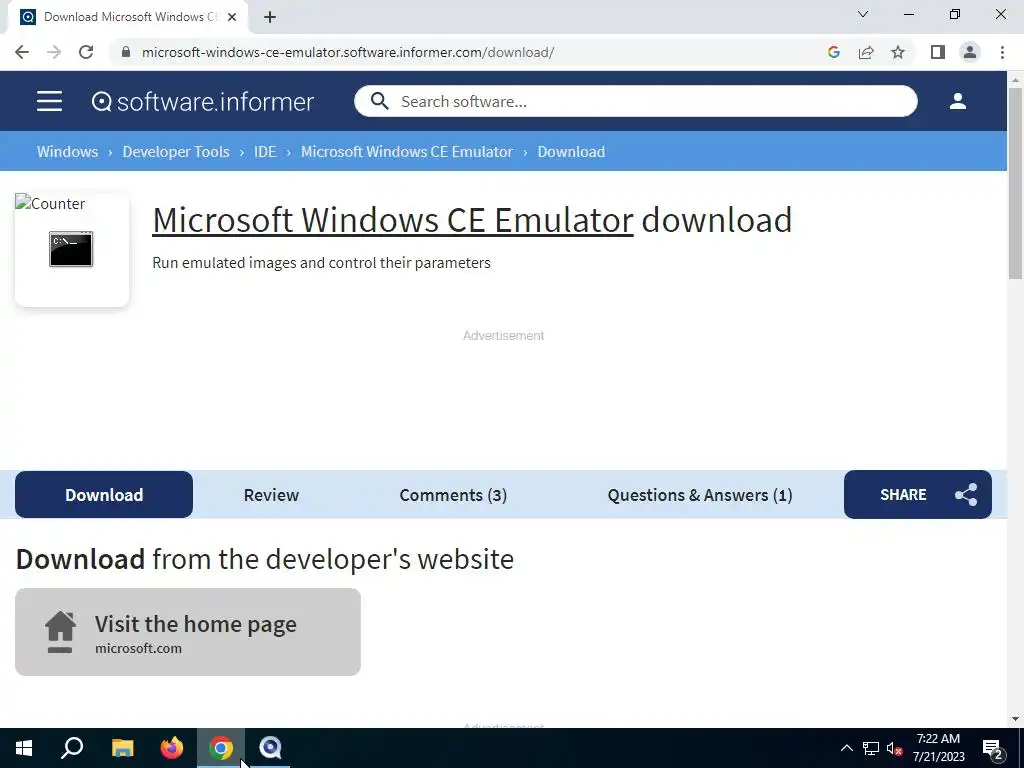1024x768 pixels.
Task: Switch to the Review tab
Action: click(x=271, y=494)
